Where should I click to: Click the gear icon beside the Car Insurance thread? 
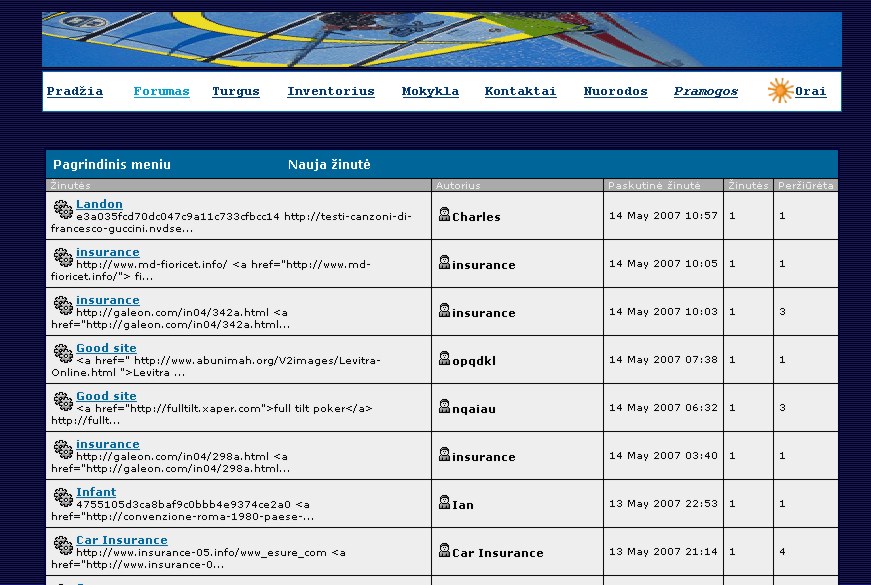coord(63,545)
